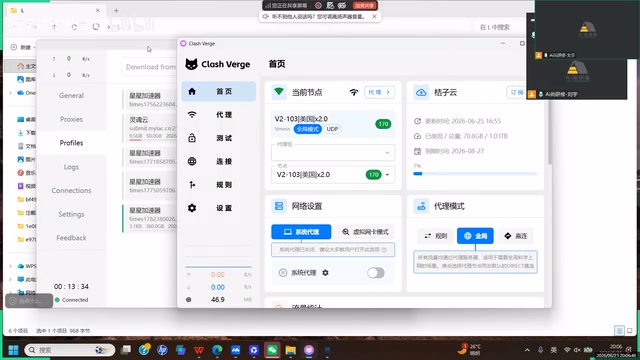Open the 代理组 dropdown

pyautogui.click(x=333, y=152)
